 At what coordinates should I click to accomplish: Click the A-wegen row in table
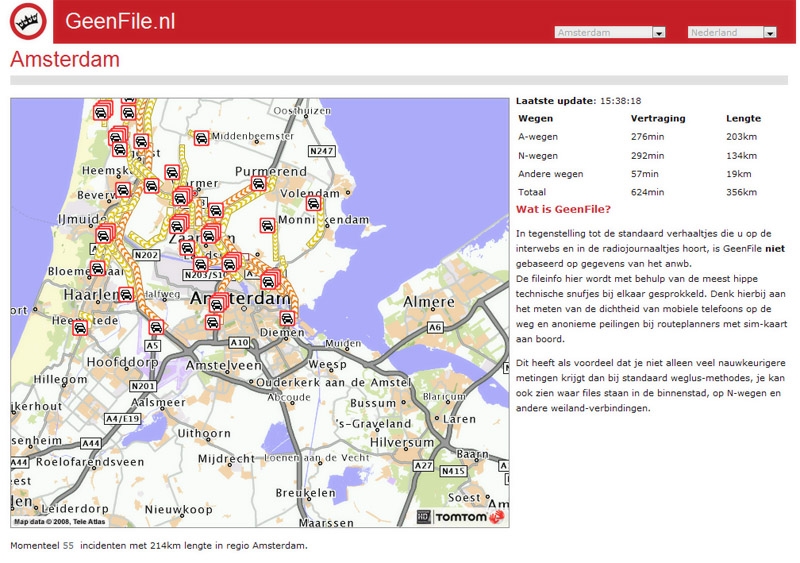pyautogui.click(x=538, y=137)
